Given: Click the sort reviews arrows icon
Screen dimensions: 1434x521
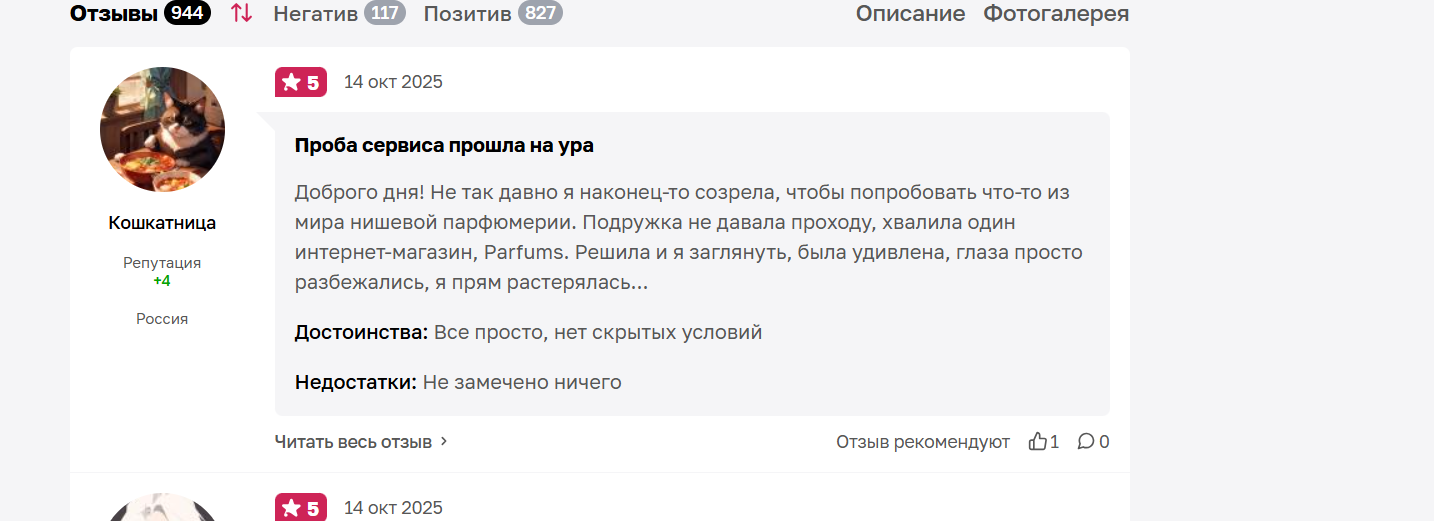Looking at the screenshot, I should click(x=241, y=13).
